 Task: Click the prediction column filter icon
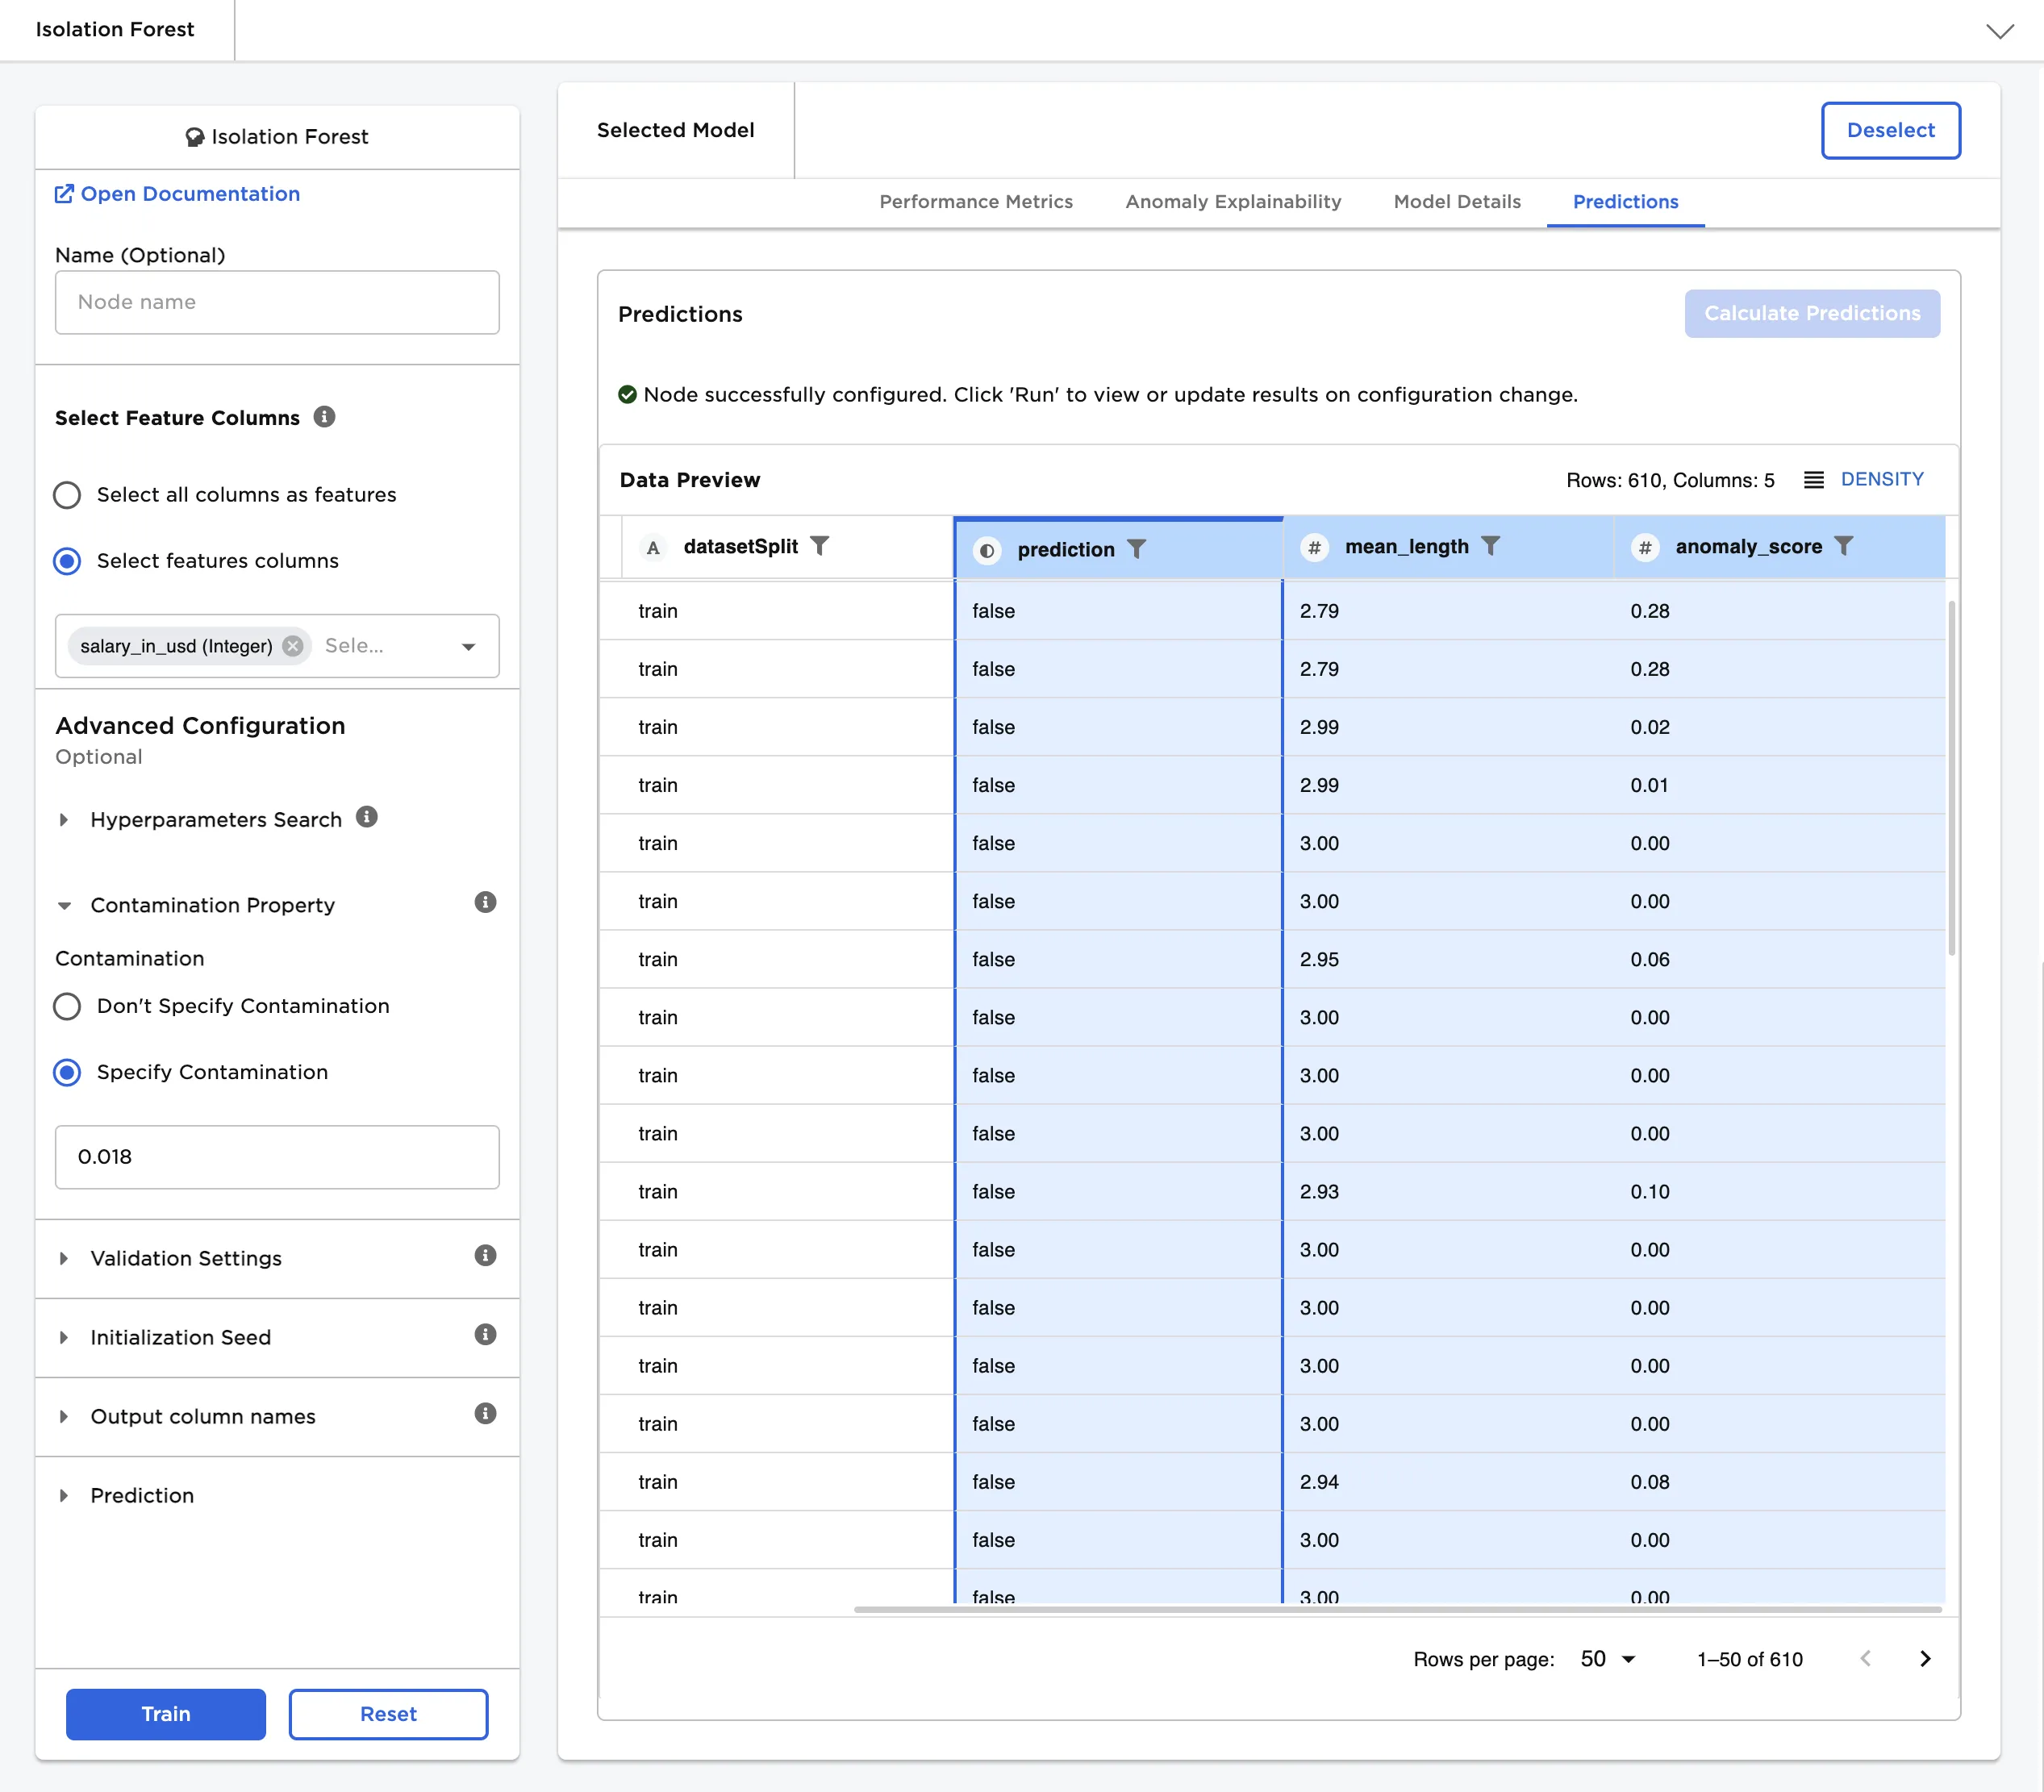pos(1136,549)
